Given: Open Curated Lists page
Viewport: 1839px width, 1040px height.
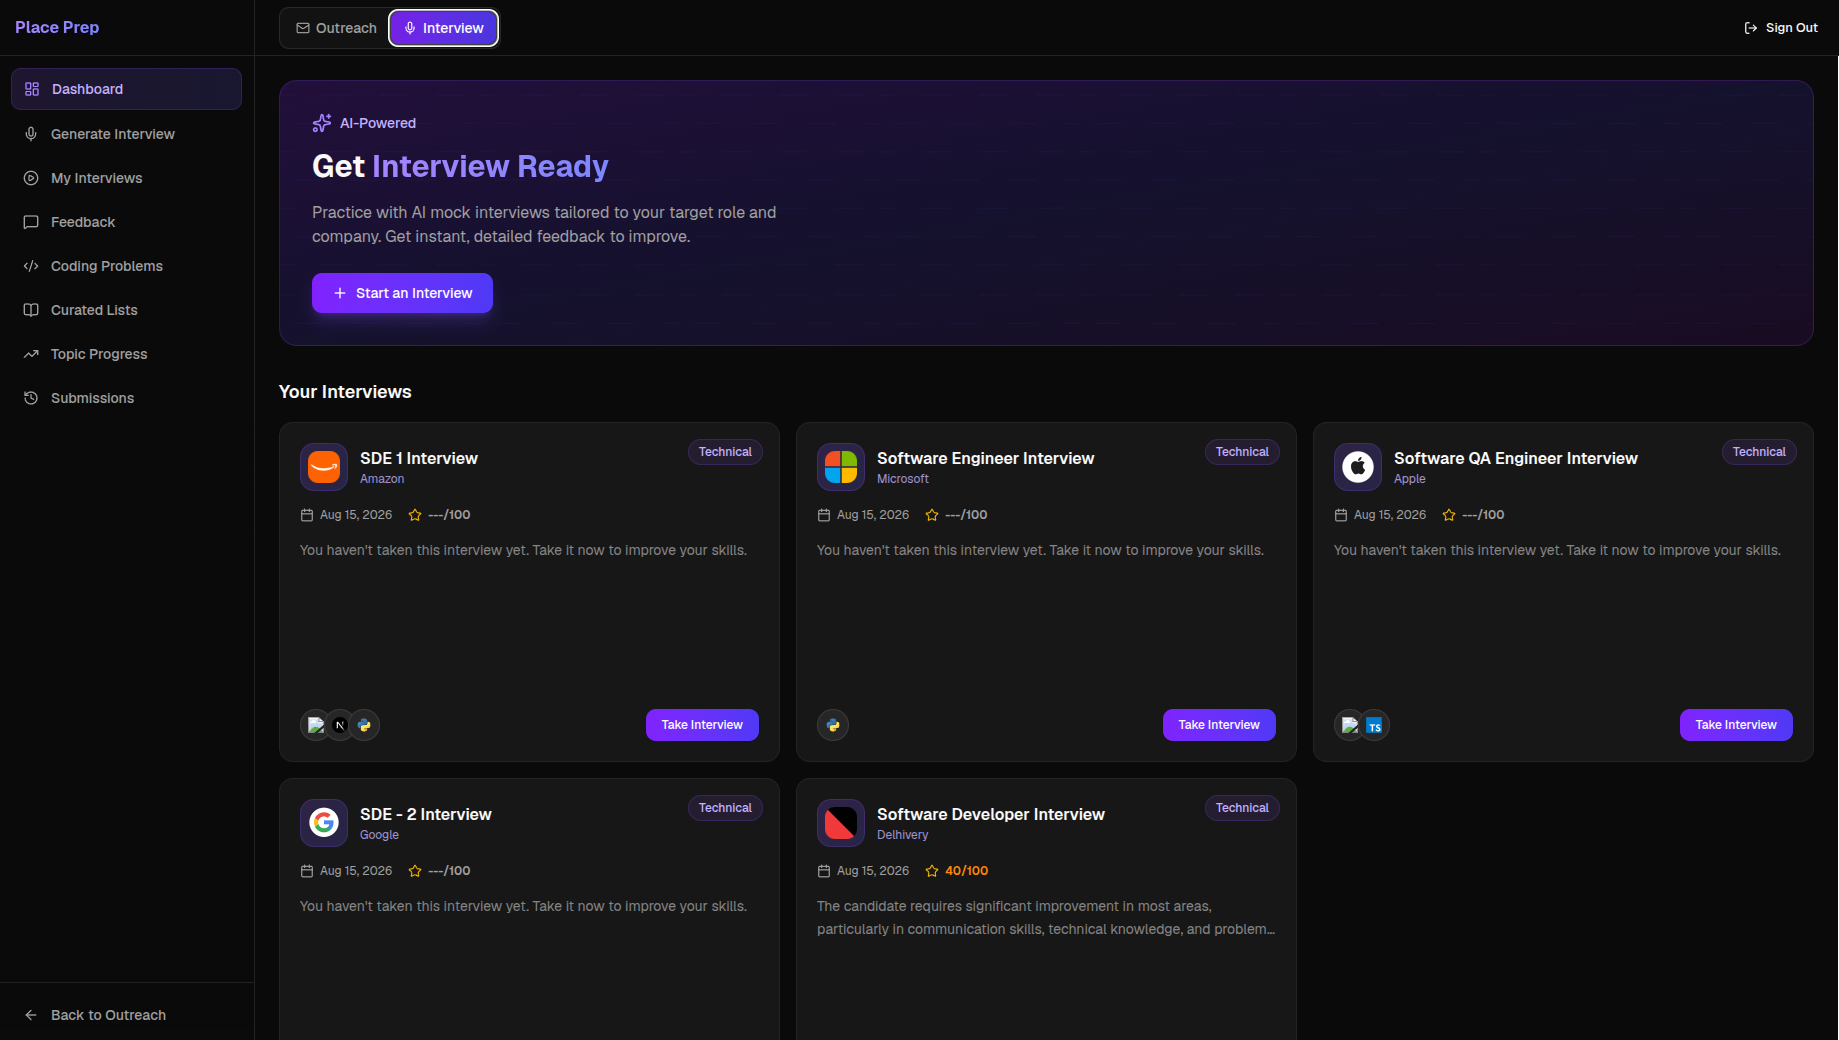Looking at the screenshot, I should [x=126, y=310].
